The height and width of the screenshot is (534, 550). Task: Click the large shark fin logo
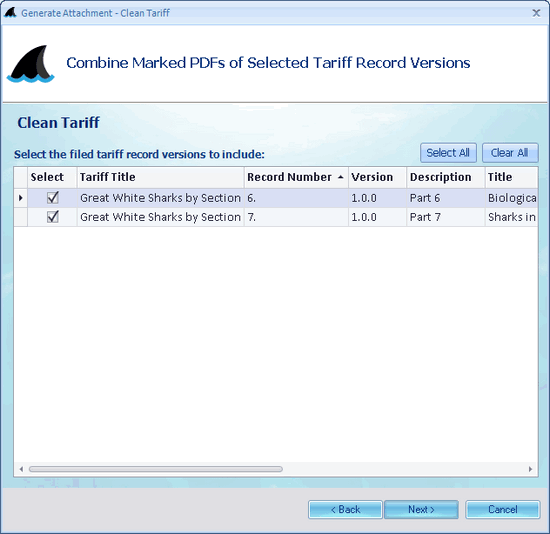(x=31, y=64)
